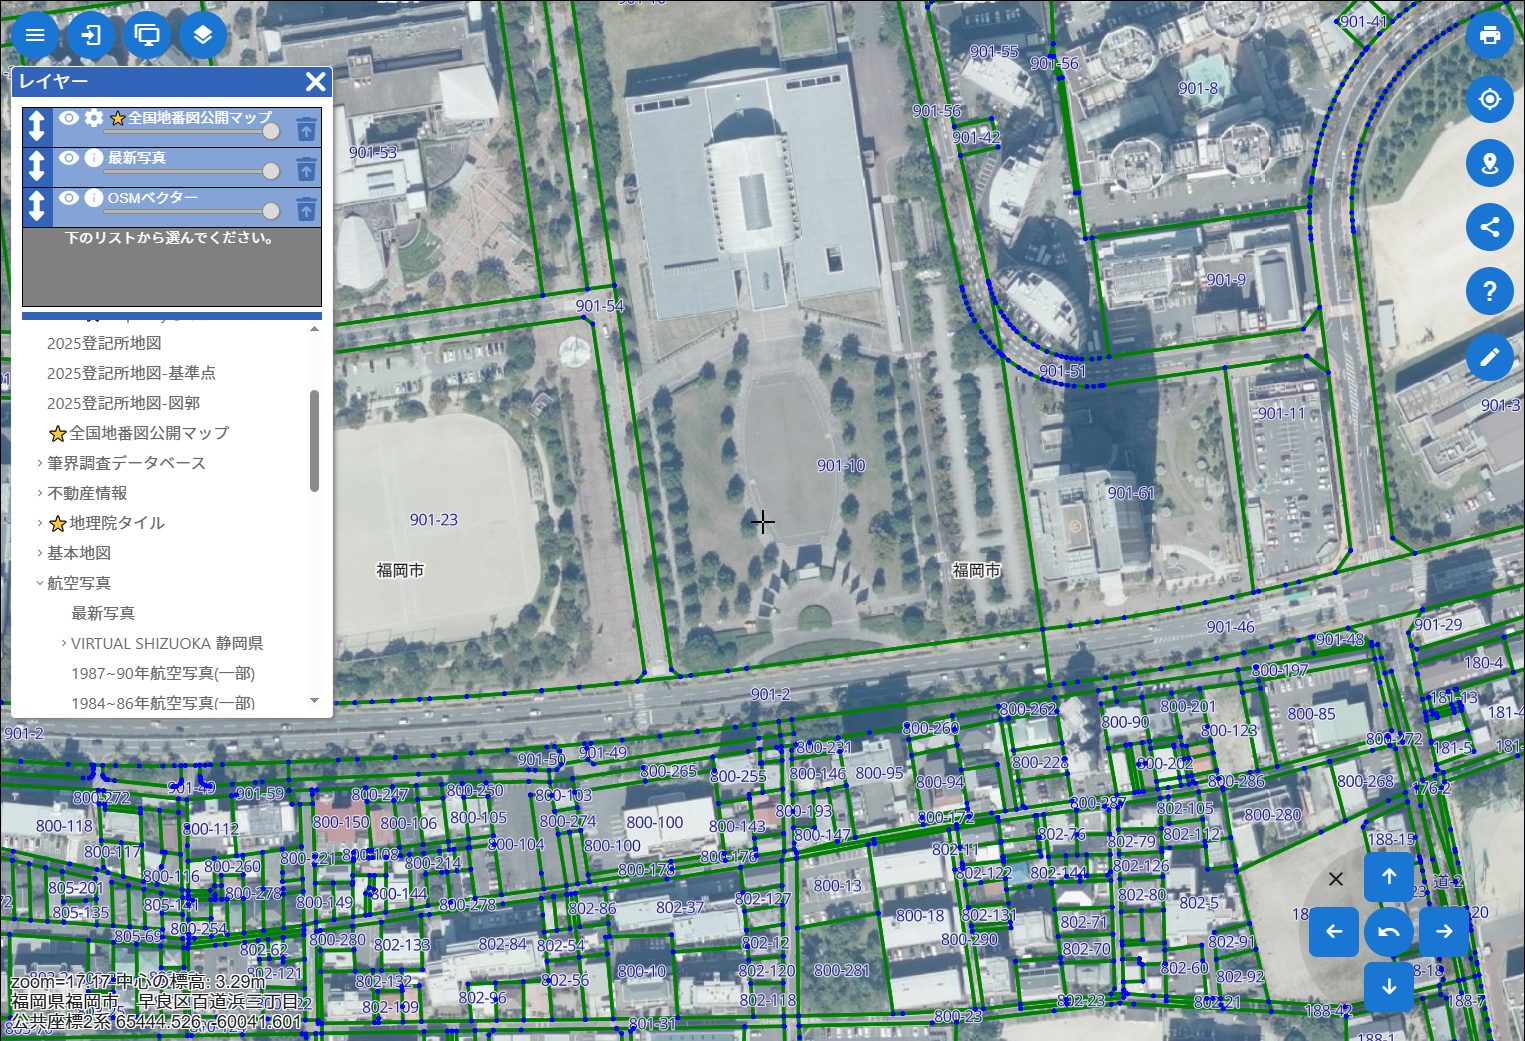Delete the 最新写真 layer with trash icon
The image size is (1525, 1041).
[306, 168]
